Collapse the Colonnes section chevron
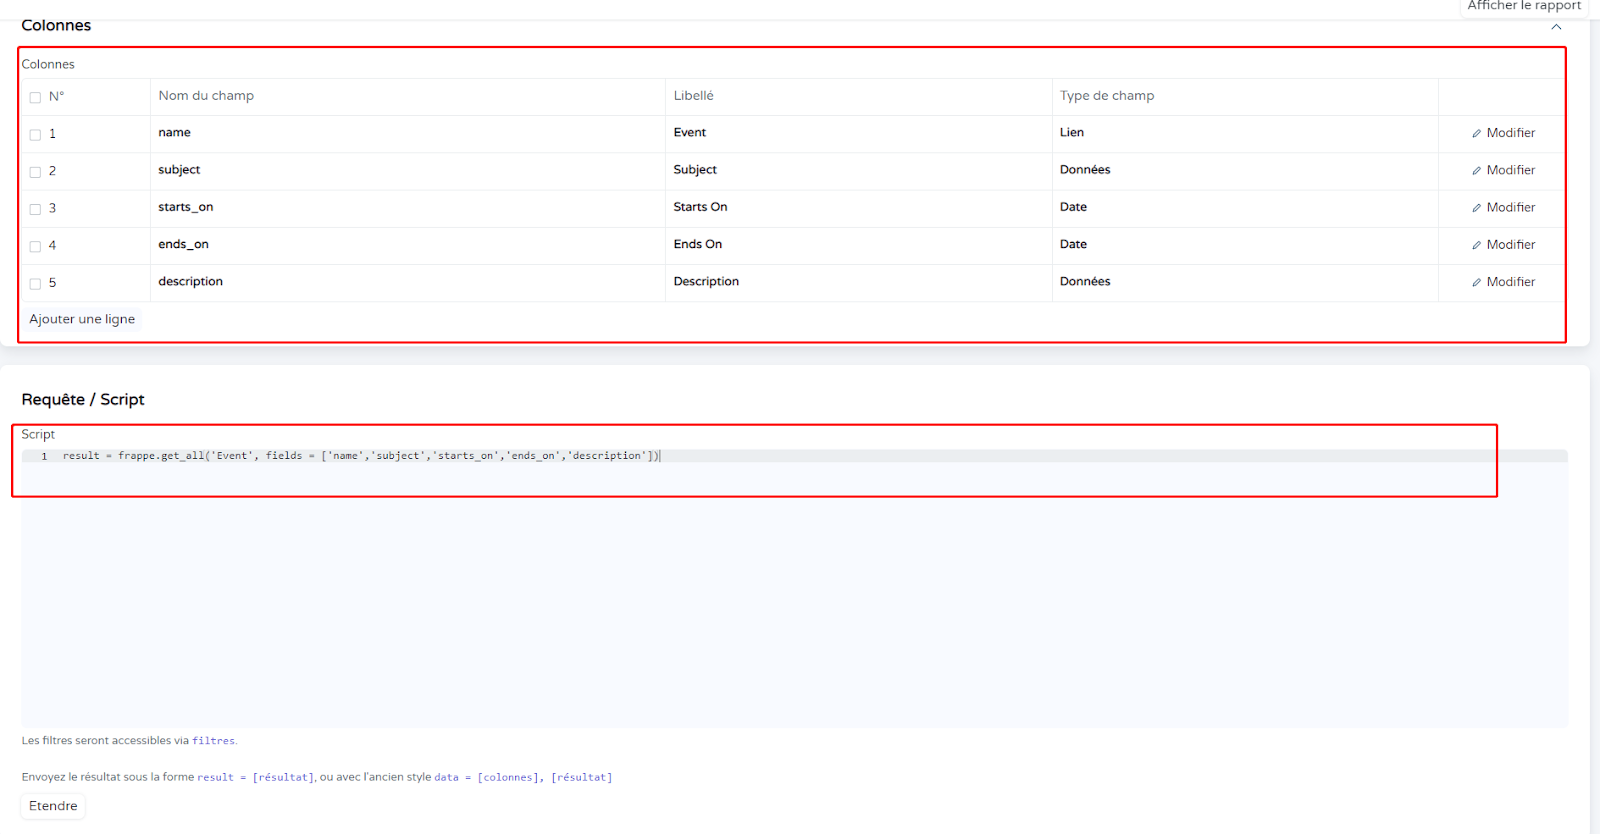The height and width of the screenshot is (834, 1600). point(1556,27)
